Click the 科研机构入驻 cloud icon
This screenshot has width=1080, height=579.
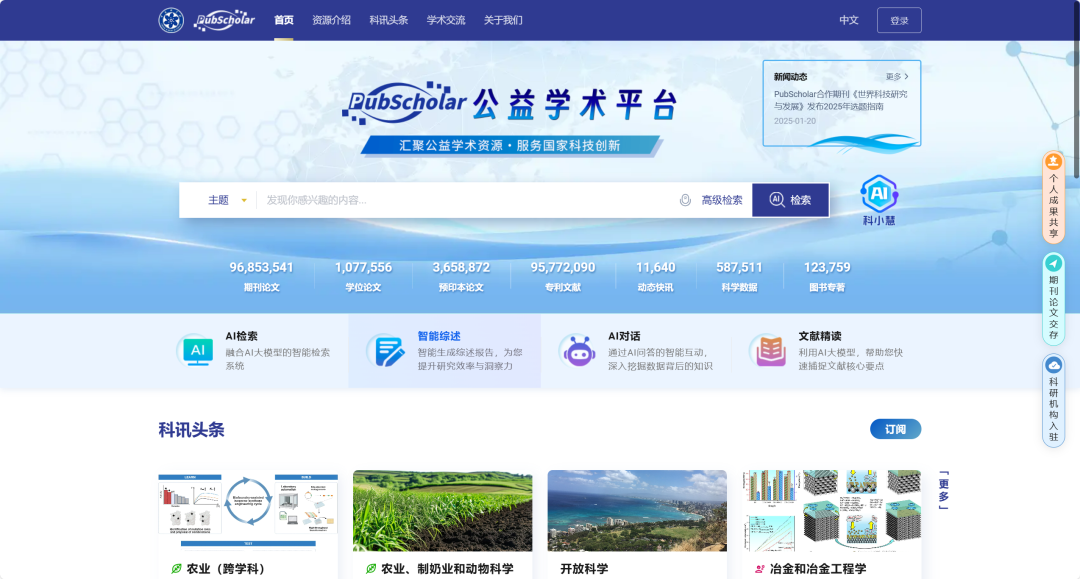click(1053, 366)
